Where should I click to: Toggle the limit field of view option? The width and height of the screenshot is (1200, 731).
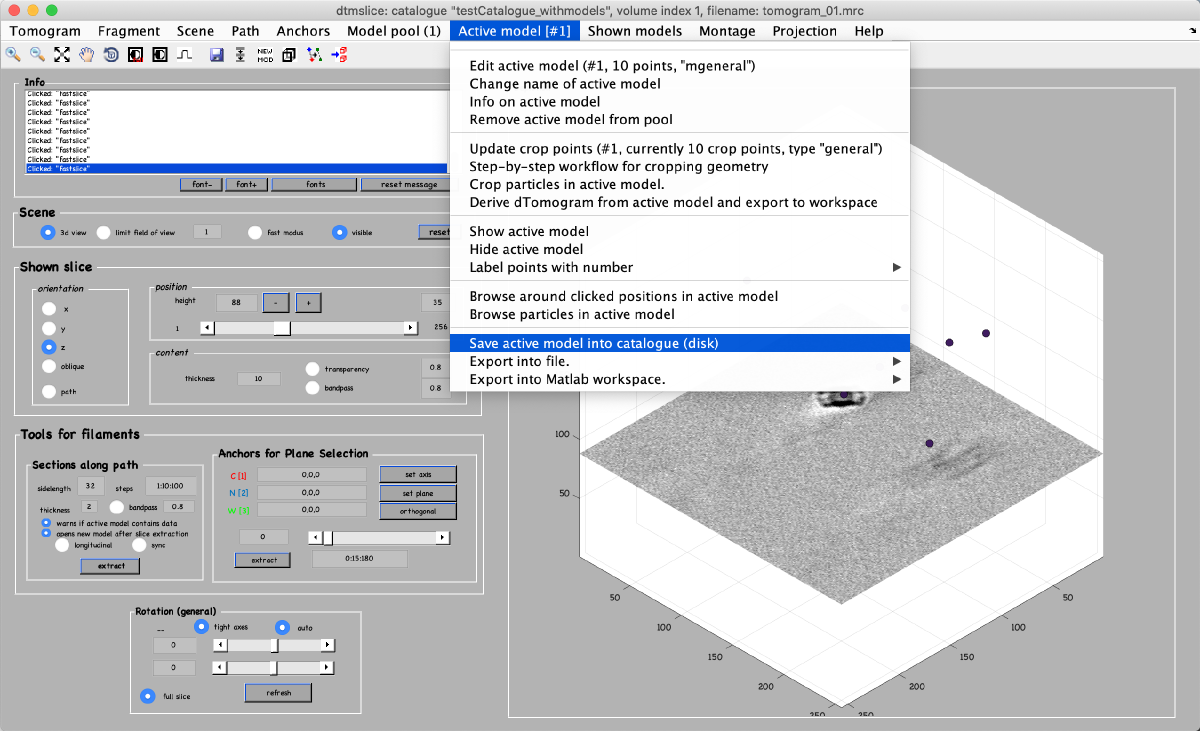point(104,232)
